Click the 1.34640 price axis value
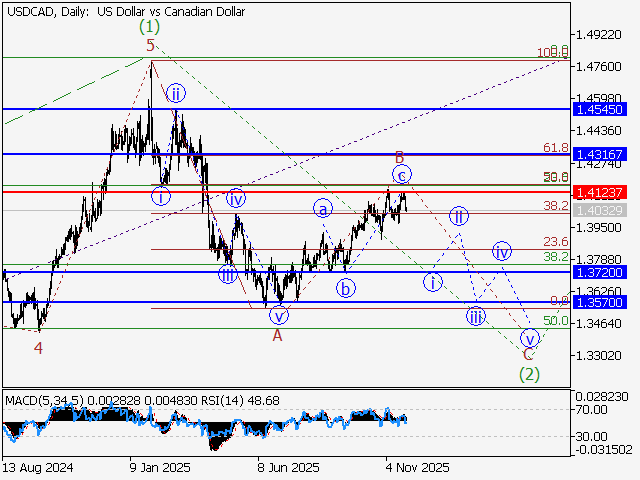 coord(598,324)
